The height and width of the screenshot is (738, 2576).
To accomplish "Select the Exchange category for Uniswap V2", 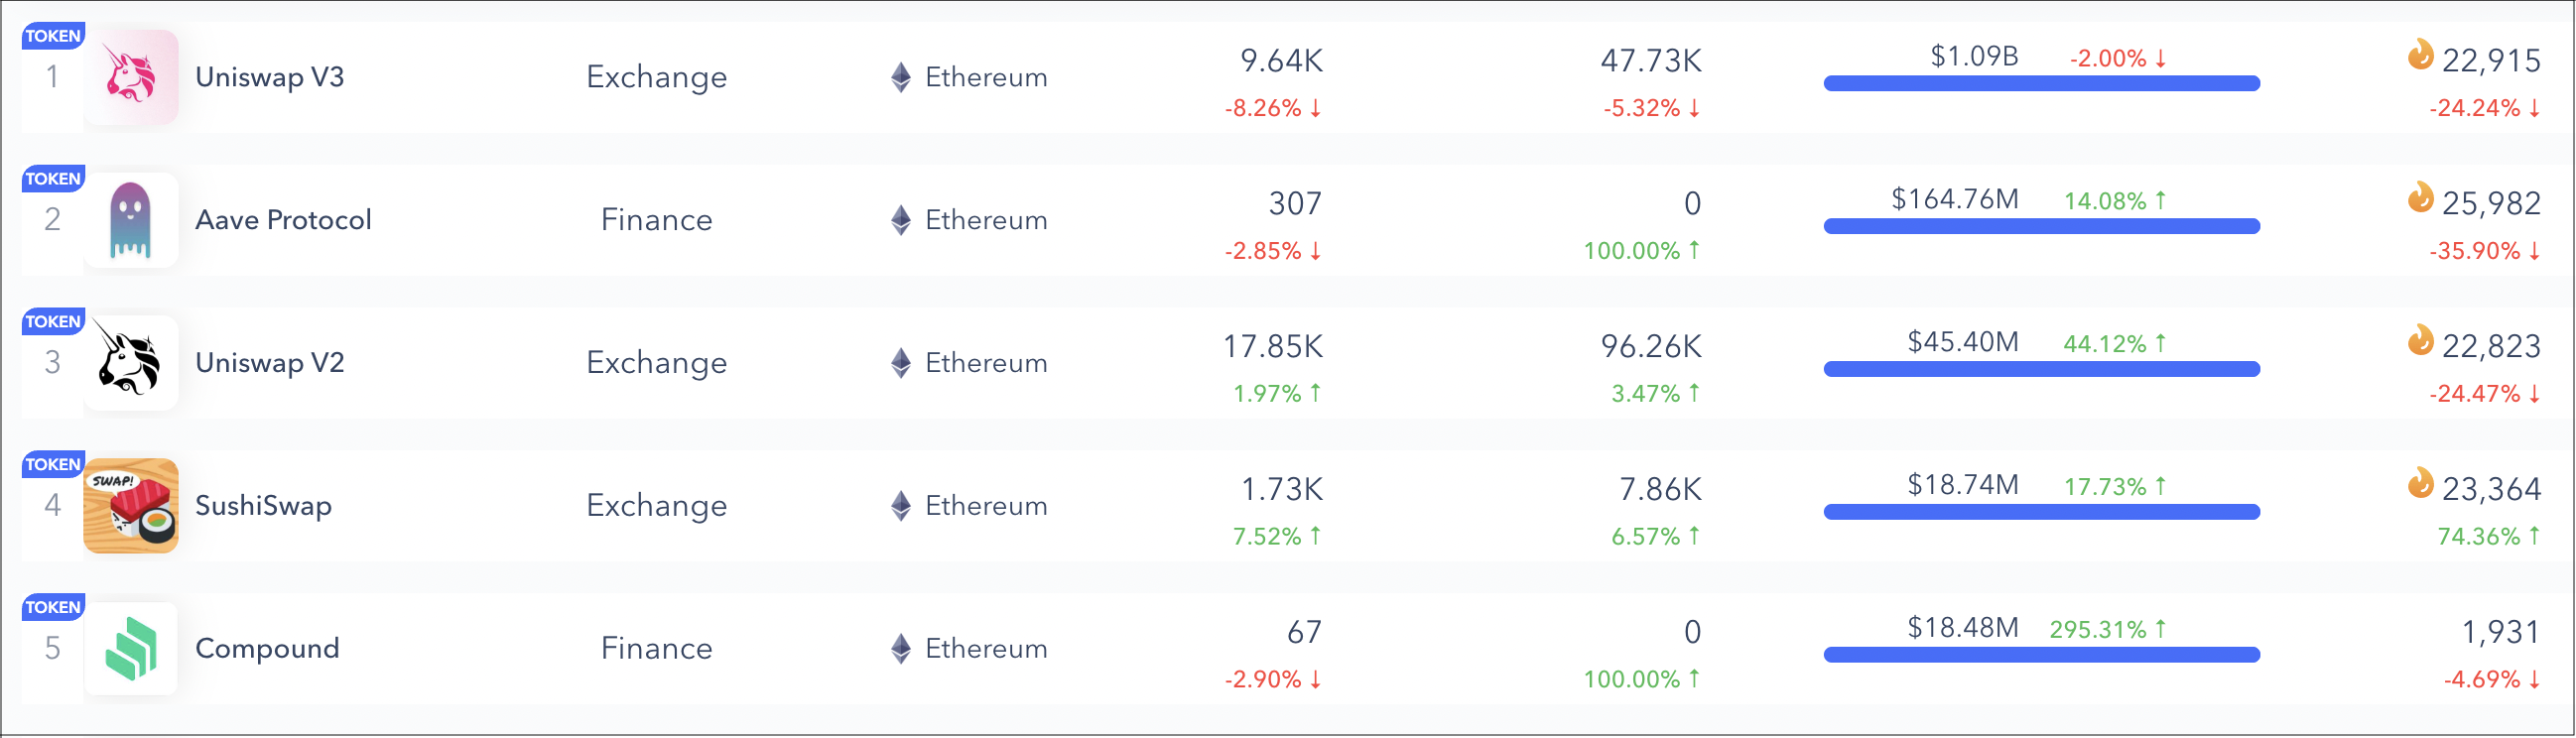I will click(657, 363).
